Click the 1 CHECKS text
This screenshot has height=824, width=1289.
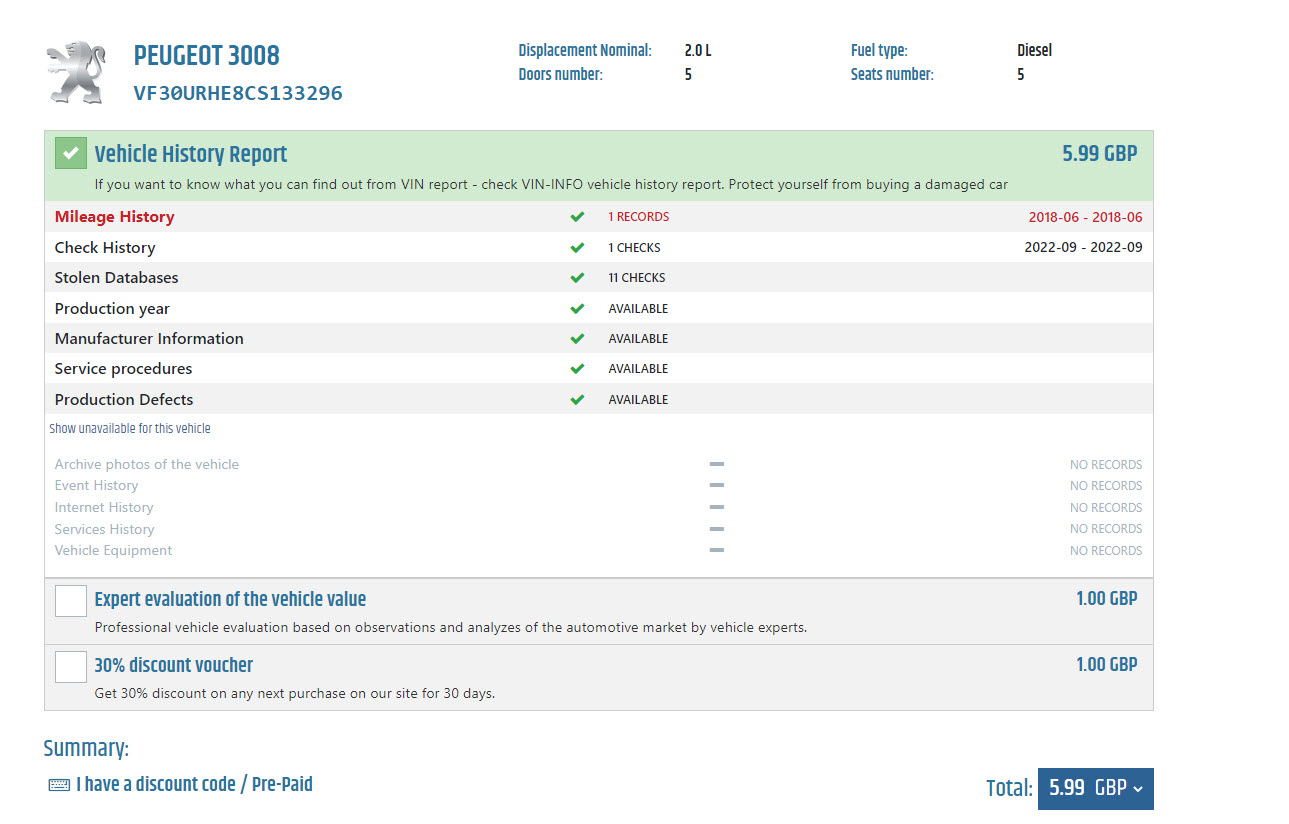(x=635, y=248)
